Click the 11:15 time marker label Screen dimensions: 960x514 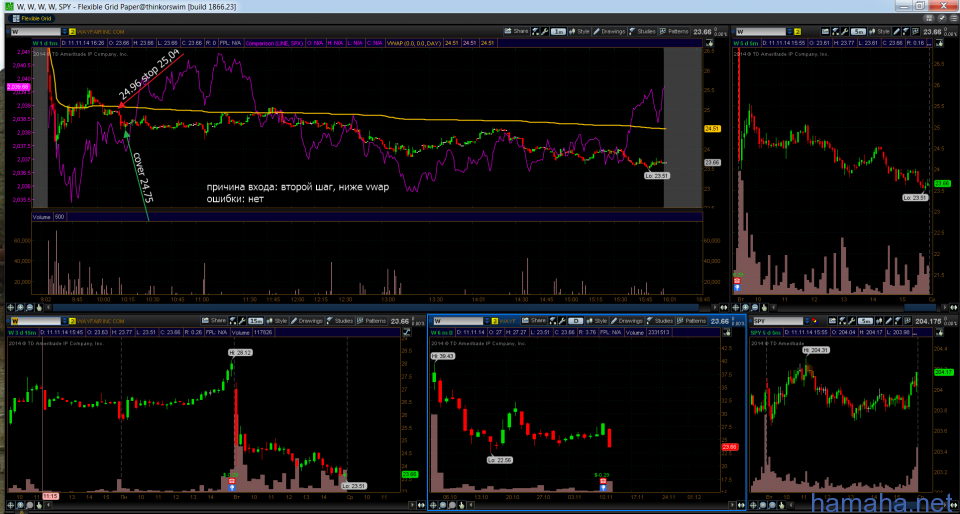51,496
